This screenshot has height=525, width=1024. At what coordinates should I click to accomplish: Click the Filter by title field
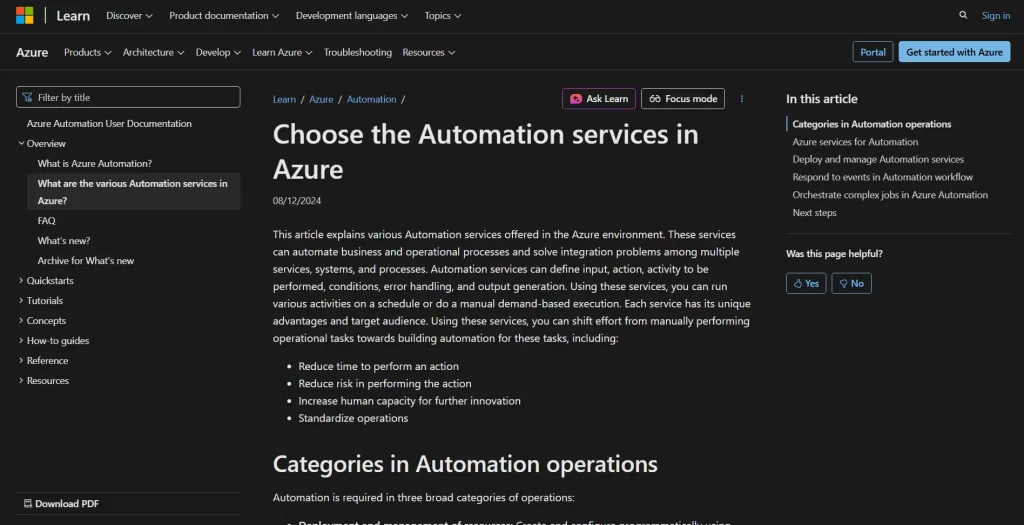click(128, 97)
